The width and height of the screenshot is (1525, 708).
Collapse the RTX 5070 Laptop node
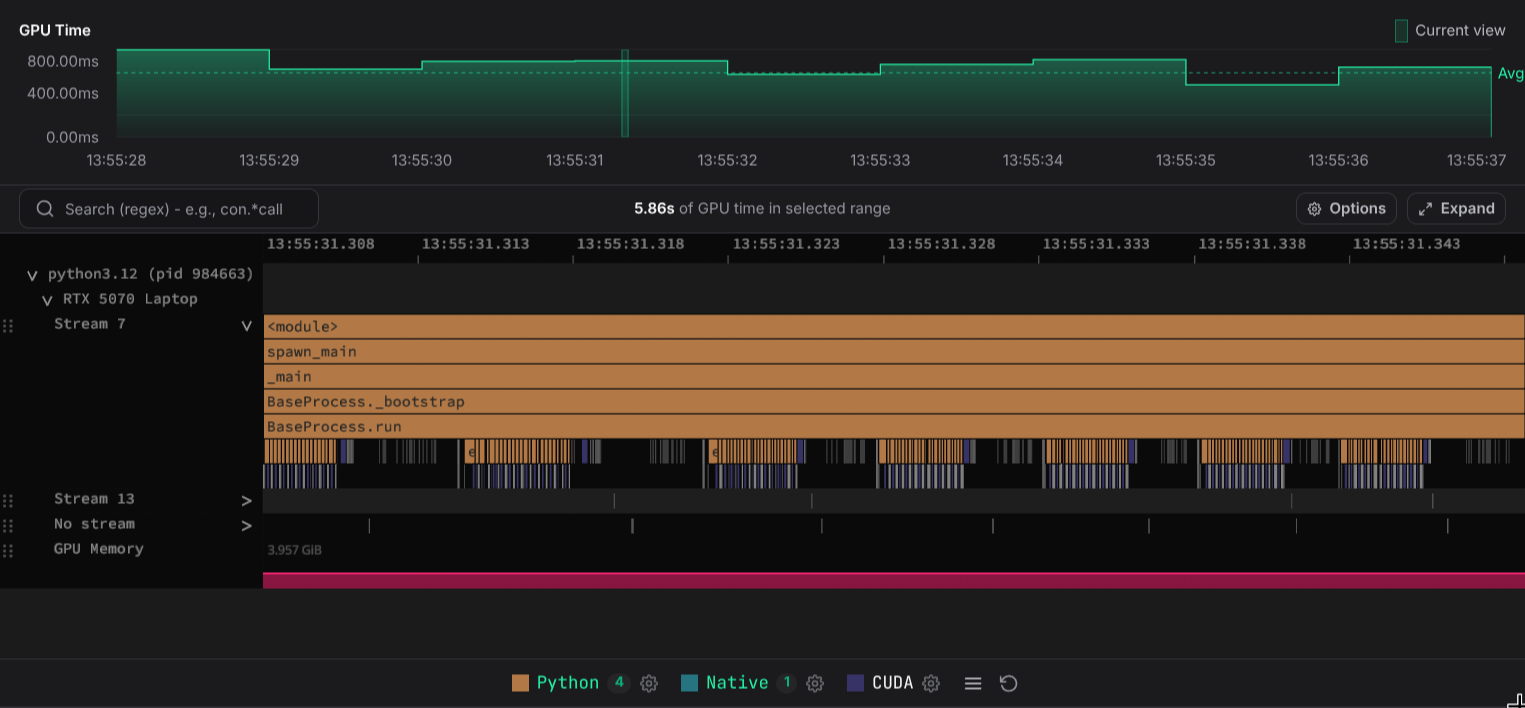[x=47, y=300]
